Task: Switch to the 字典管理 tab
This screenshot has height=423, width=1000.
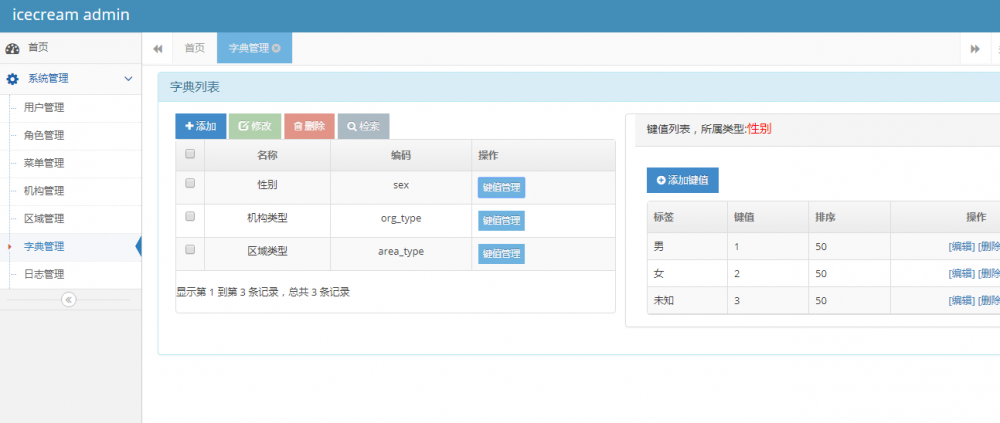Action: [x=254, y=48]
